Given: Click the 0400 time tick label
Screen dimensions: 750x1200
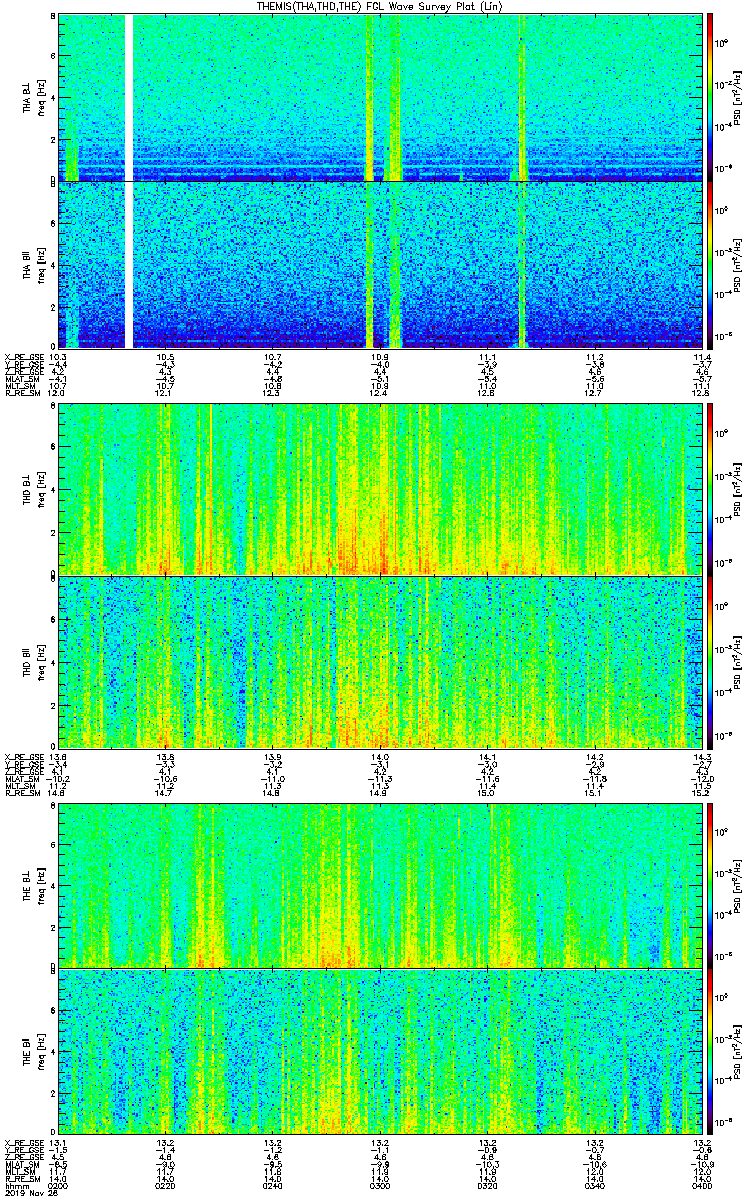Looking at the screenshot, I should [x=703, y=1185].
